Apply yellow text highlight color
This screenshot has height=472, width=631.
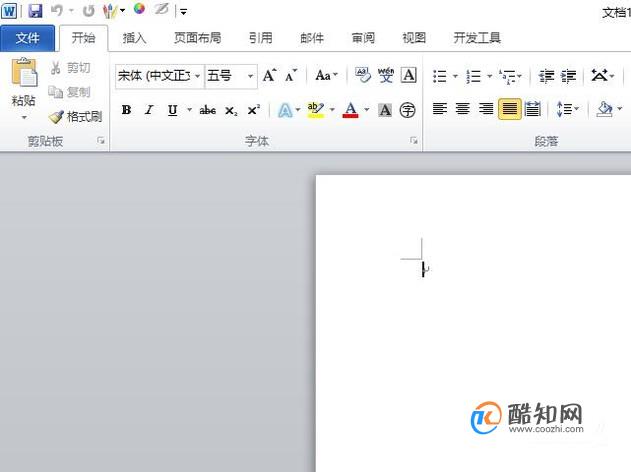point(316,110)
